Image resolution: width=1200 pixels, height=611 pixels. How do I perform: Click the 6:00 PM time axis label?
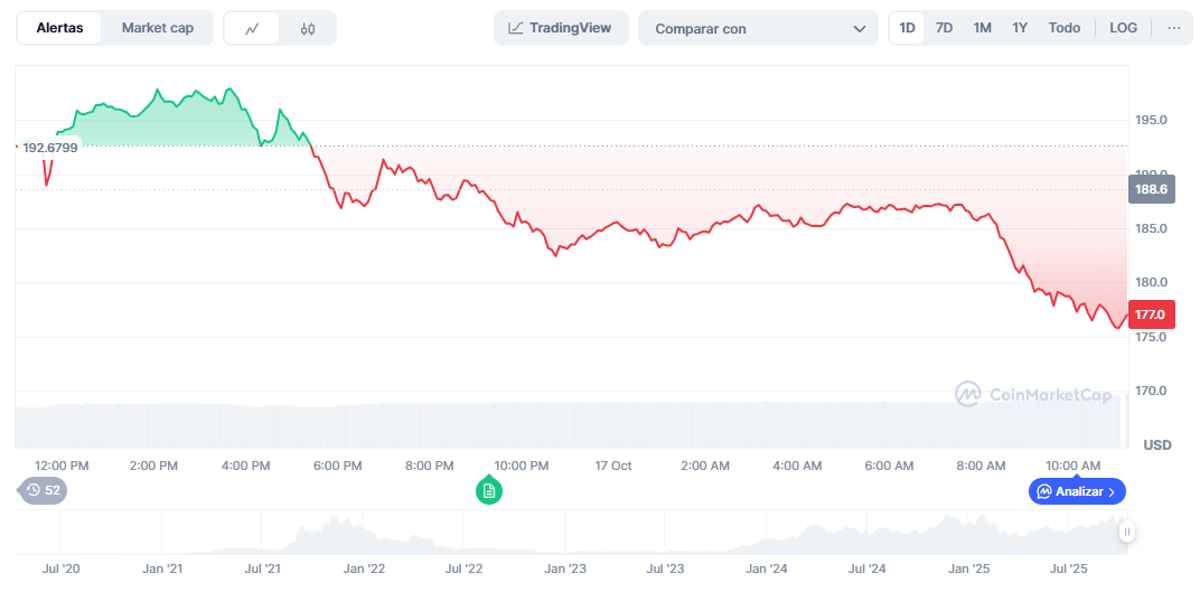338,466
